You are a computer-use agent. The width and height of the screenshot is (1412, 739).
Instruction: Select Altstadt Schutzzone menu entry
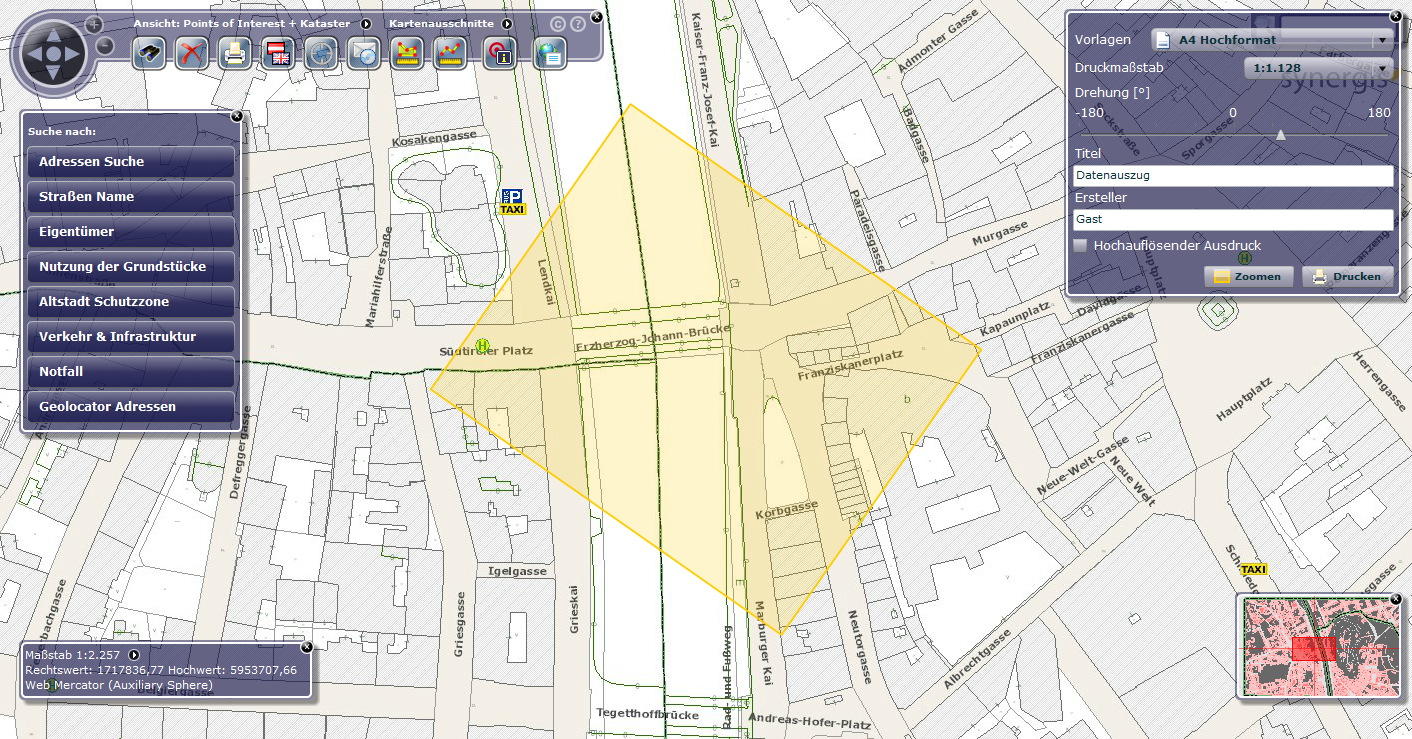coord(131,302)
